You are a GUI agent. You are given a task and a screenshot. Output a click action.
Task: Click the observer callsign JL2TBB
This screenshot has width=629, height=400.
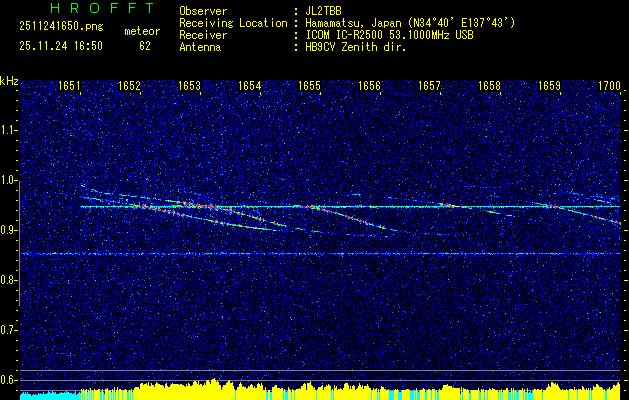[324, 11]
